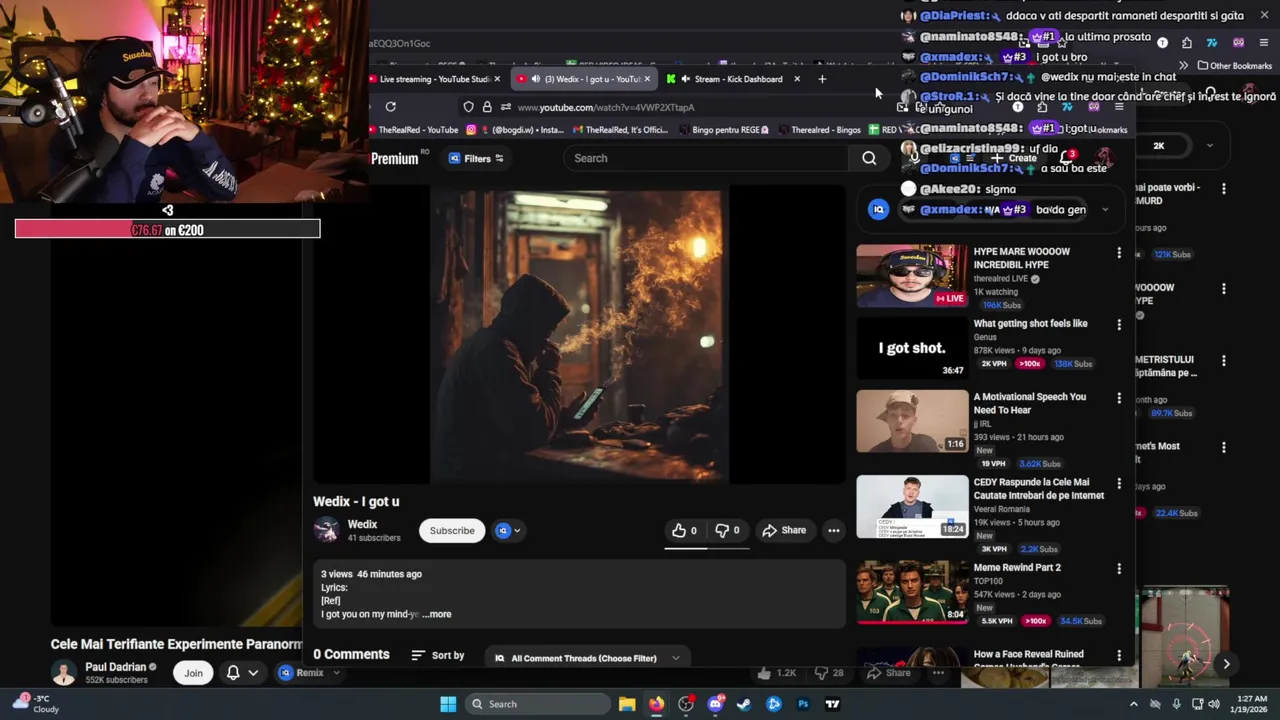Click the Wedix channel avatar
The image size is (1280, 720).
point(327,530)
